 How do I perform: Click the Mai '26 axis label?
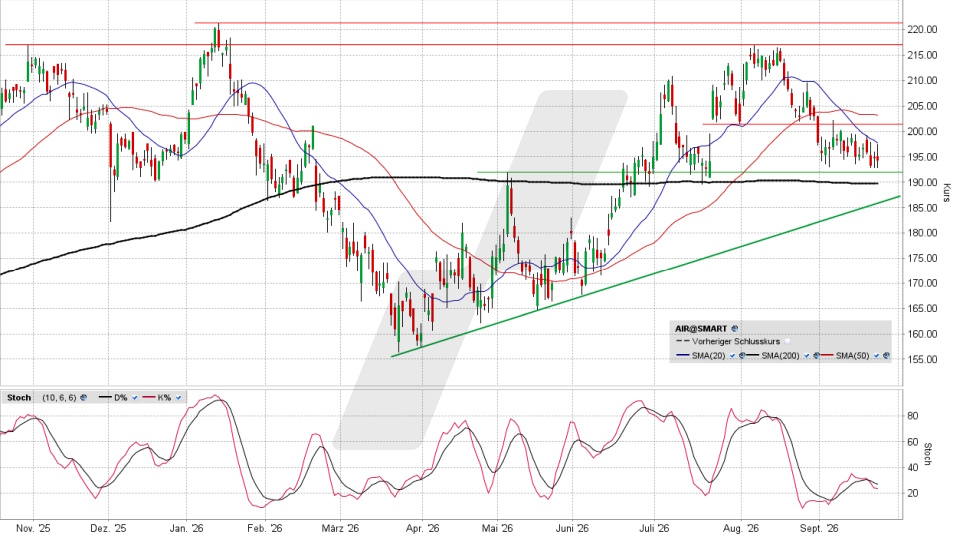[497, 528]
